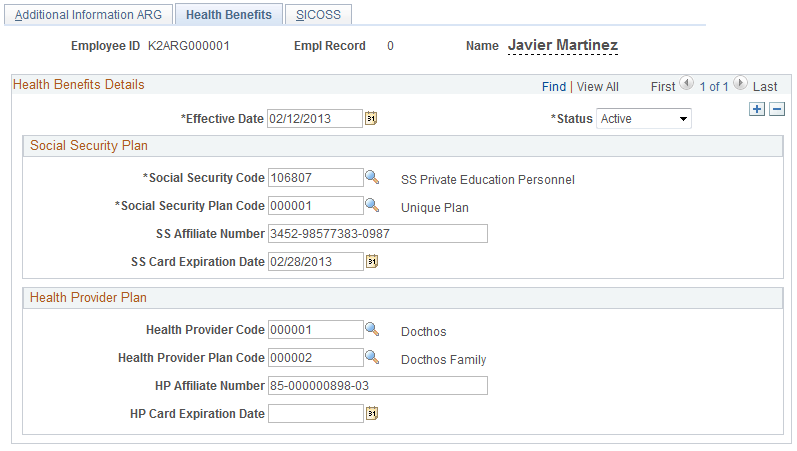This screenshot has width=797, height=451.
Task: Click the View All link
Action: pos(597,87)
